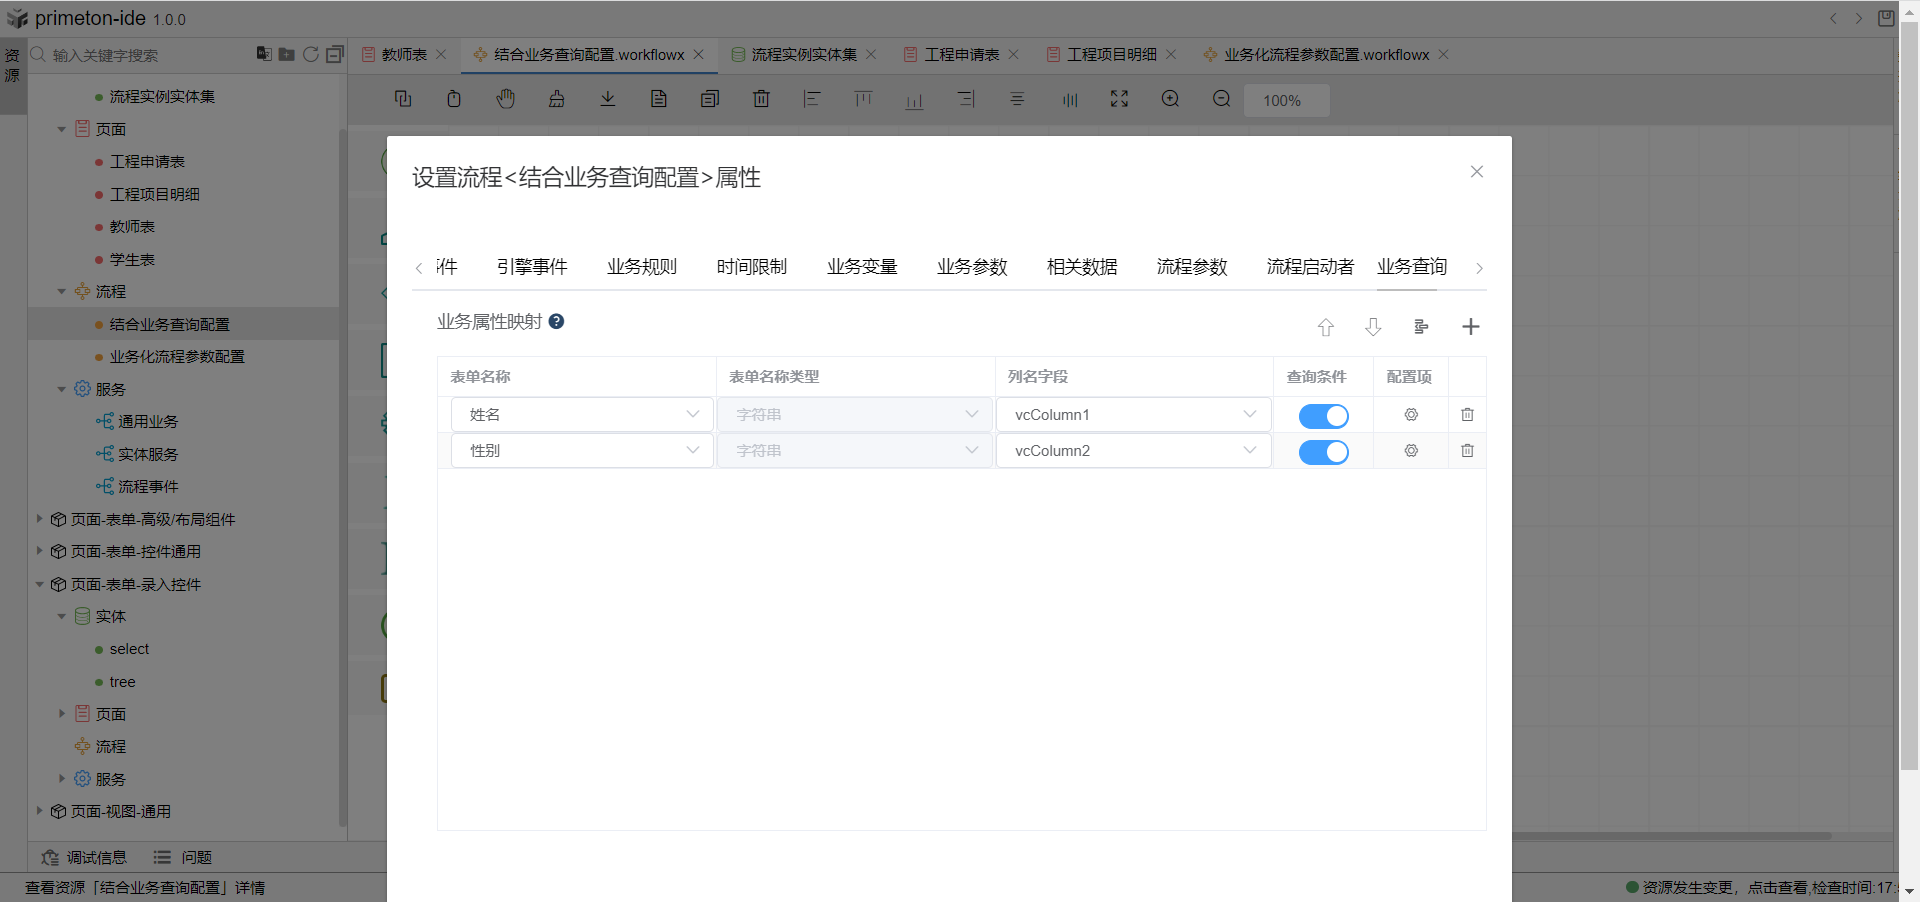This screenshot has width=1920, height=902.
Task: Switch to the 流程启动者 tab
Action: pyautogui.click(x=1309, y=267)
